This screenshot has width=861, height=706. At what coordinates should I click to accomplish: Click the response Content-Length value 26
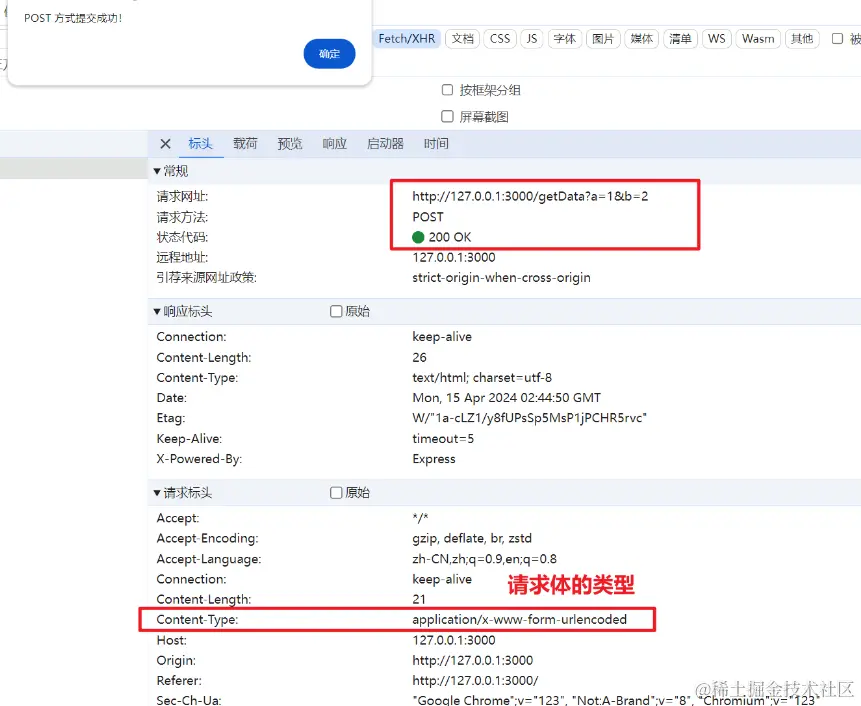tap(420, 357)
